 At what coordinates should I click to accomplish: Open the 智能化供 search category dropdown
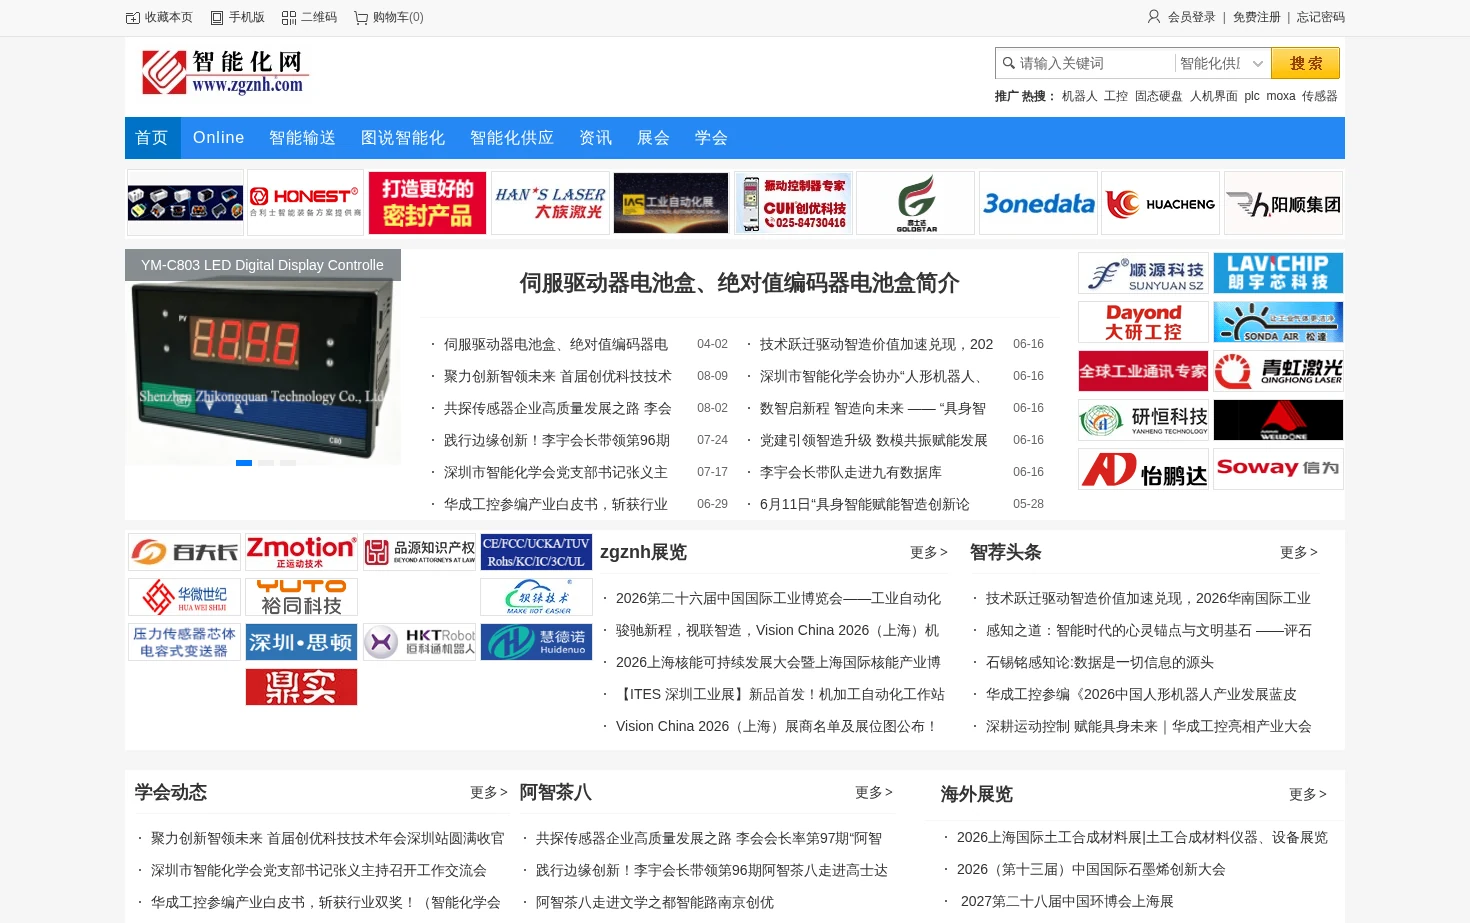click(x=1222, y=63)
